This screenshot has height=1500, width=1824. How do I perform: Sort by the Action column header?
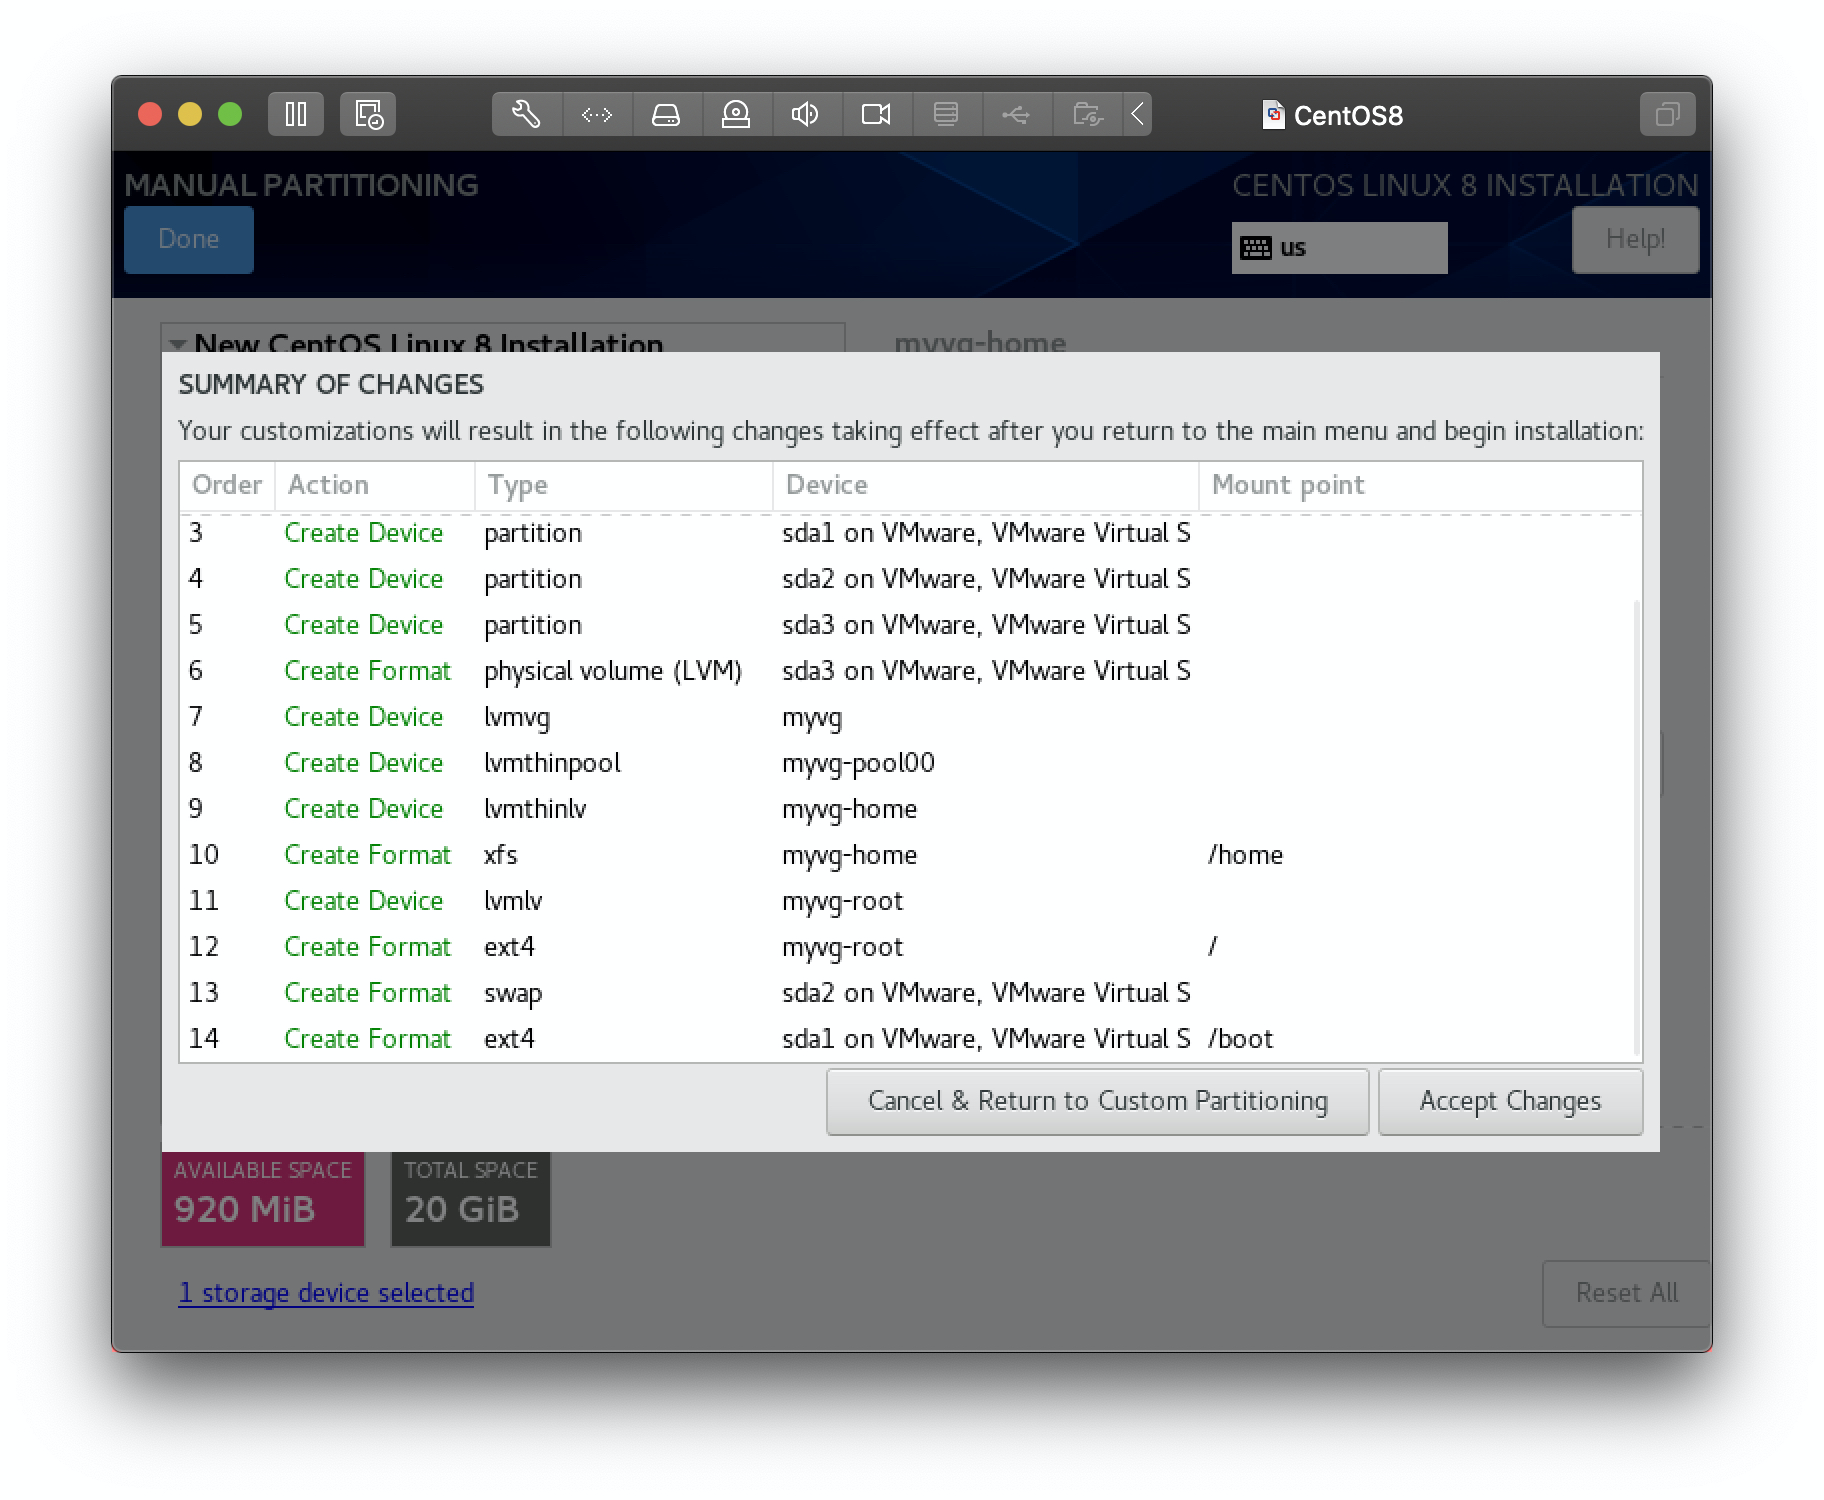click(x=374, y=485)
